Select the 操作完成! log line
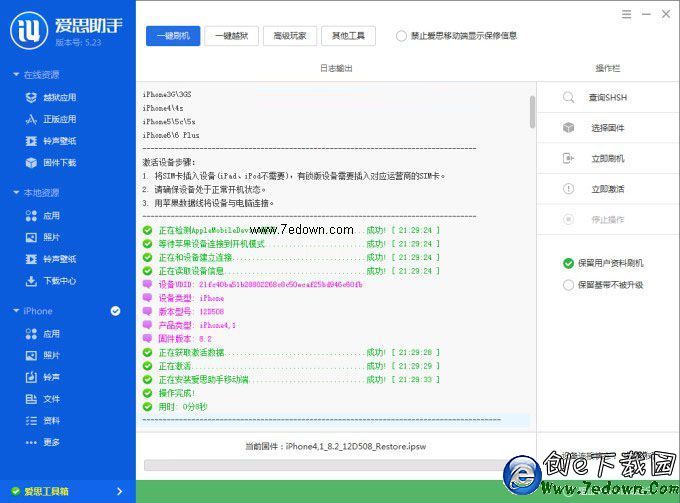 coord(169,393)
